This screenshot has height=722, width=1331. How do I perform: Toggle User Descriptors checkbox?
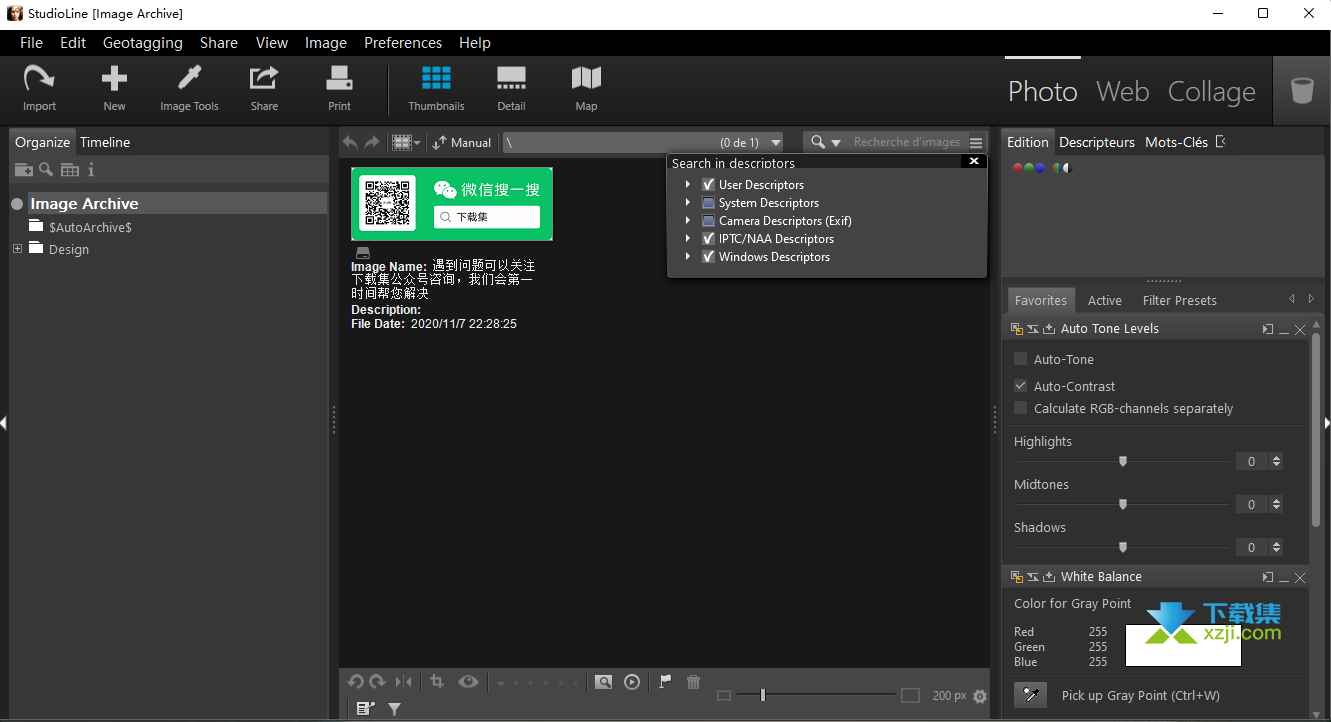click(708, 184)
